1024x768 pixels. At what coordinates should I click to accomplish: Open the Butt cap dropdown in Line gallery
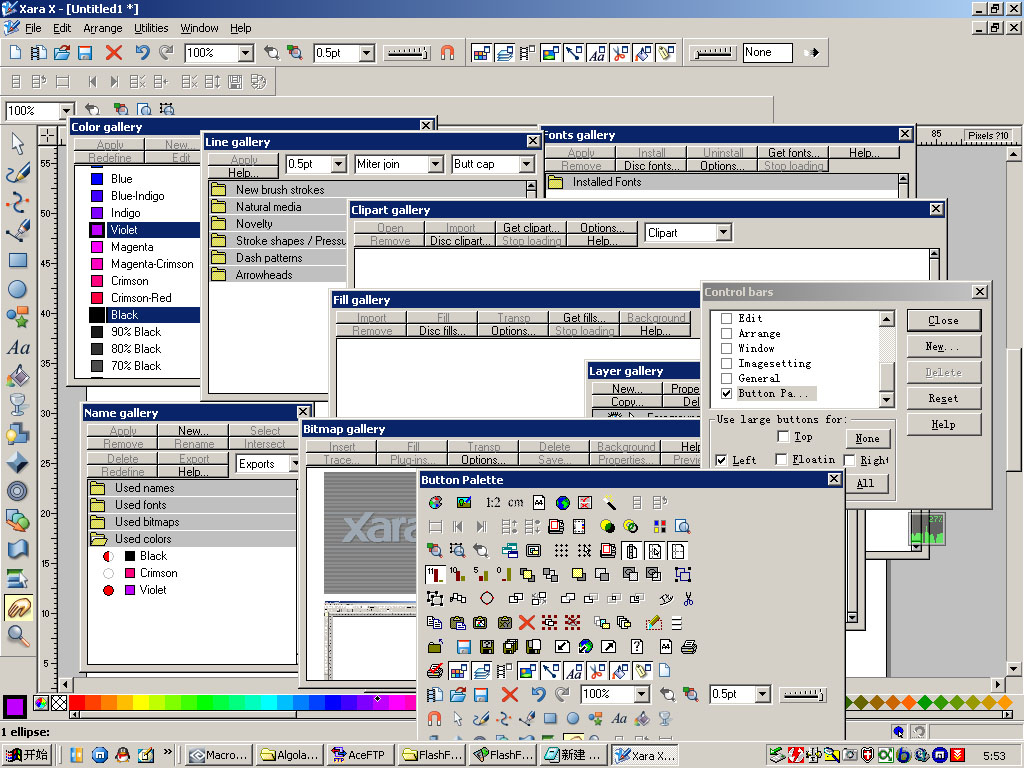click(x=526, y=164)
